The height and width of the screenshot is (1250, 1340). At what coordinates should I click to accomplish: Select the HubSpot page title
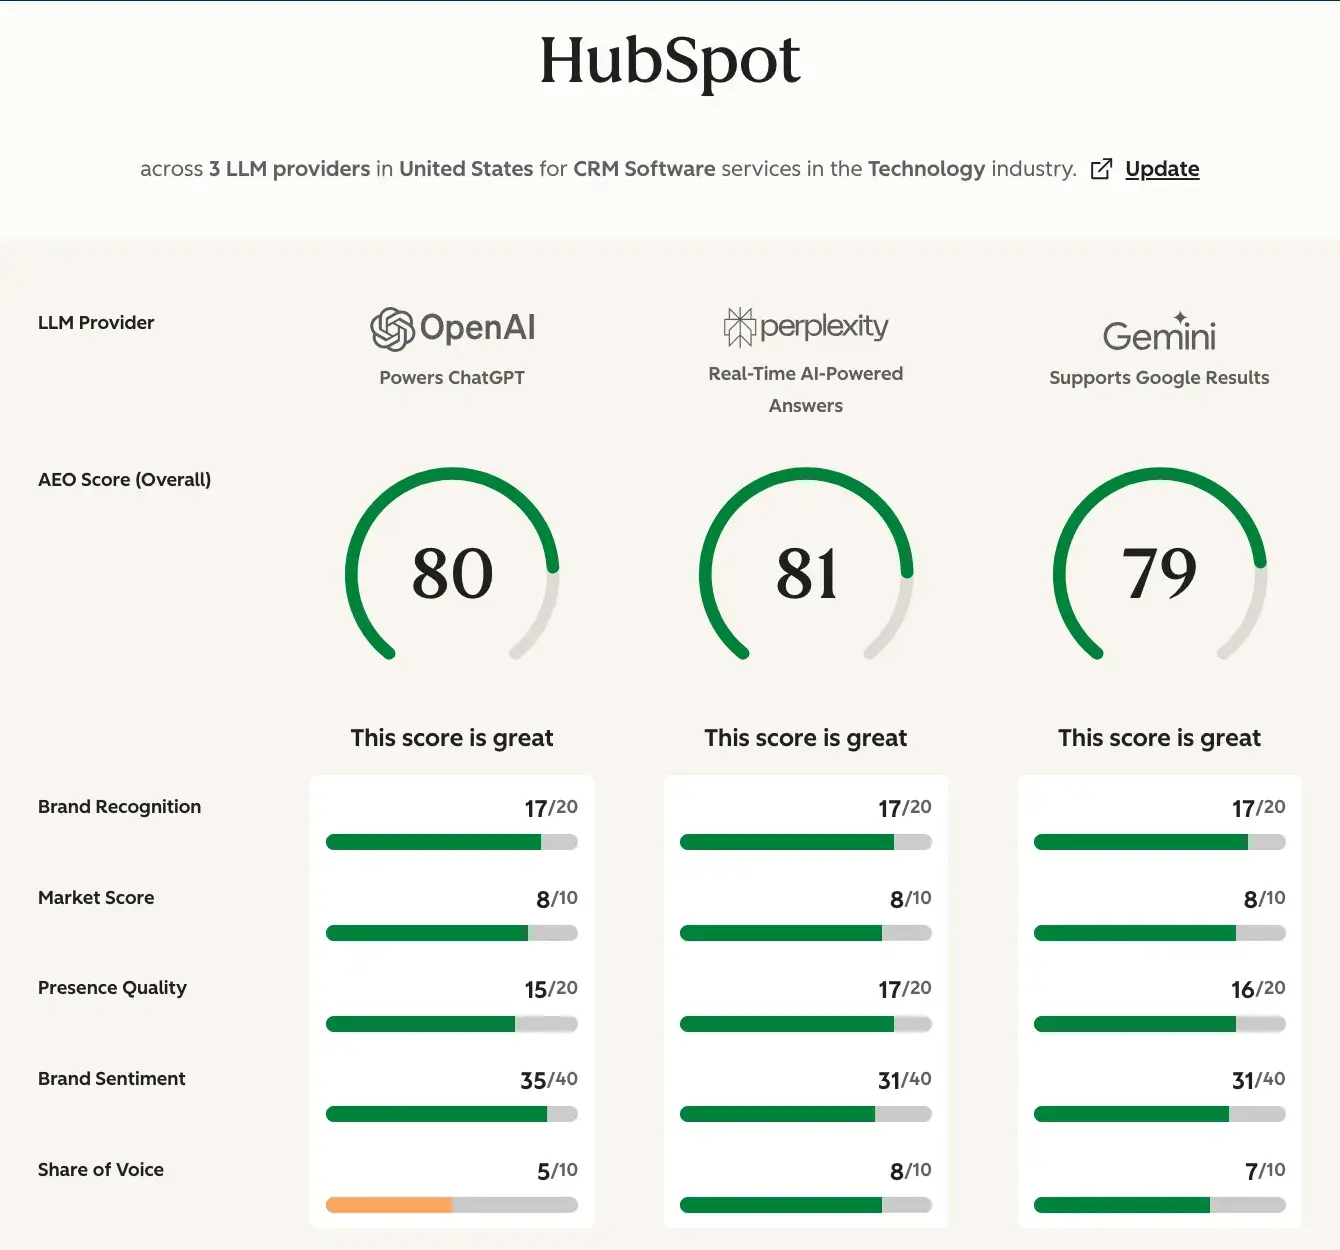(669, 60)
